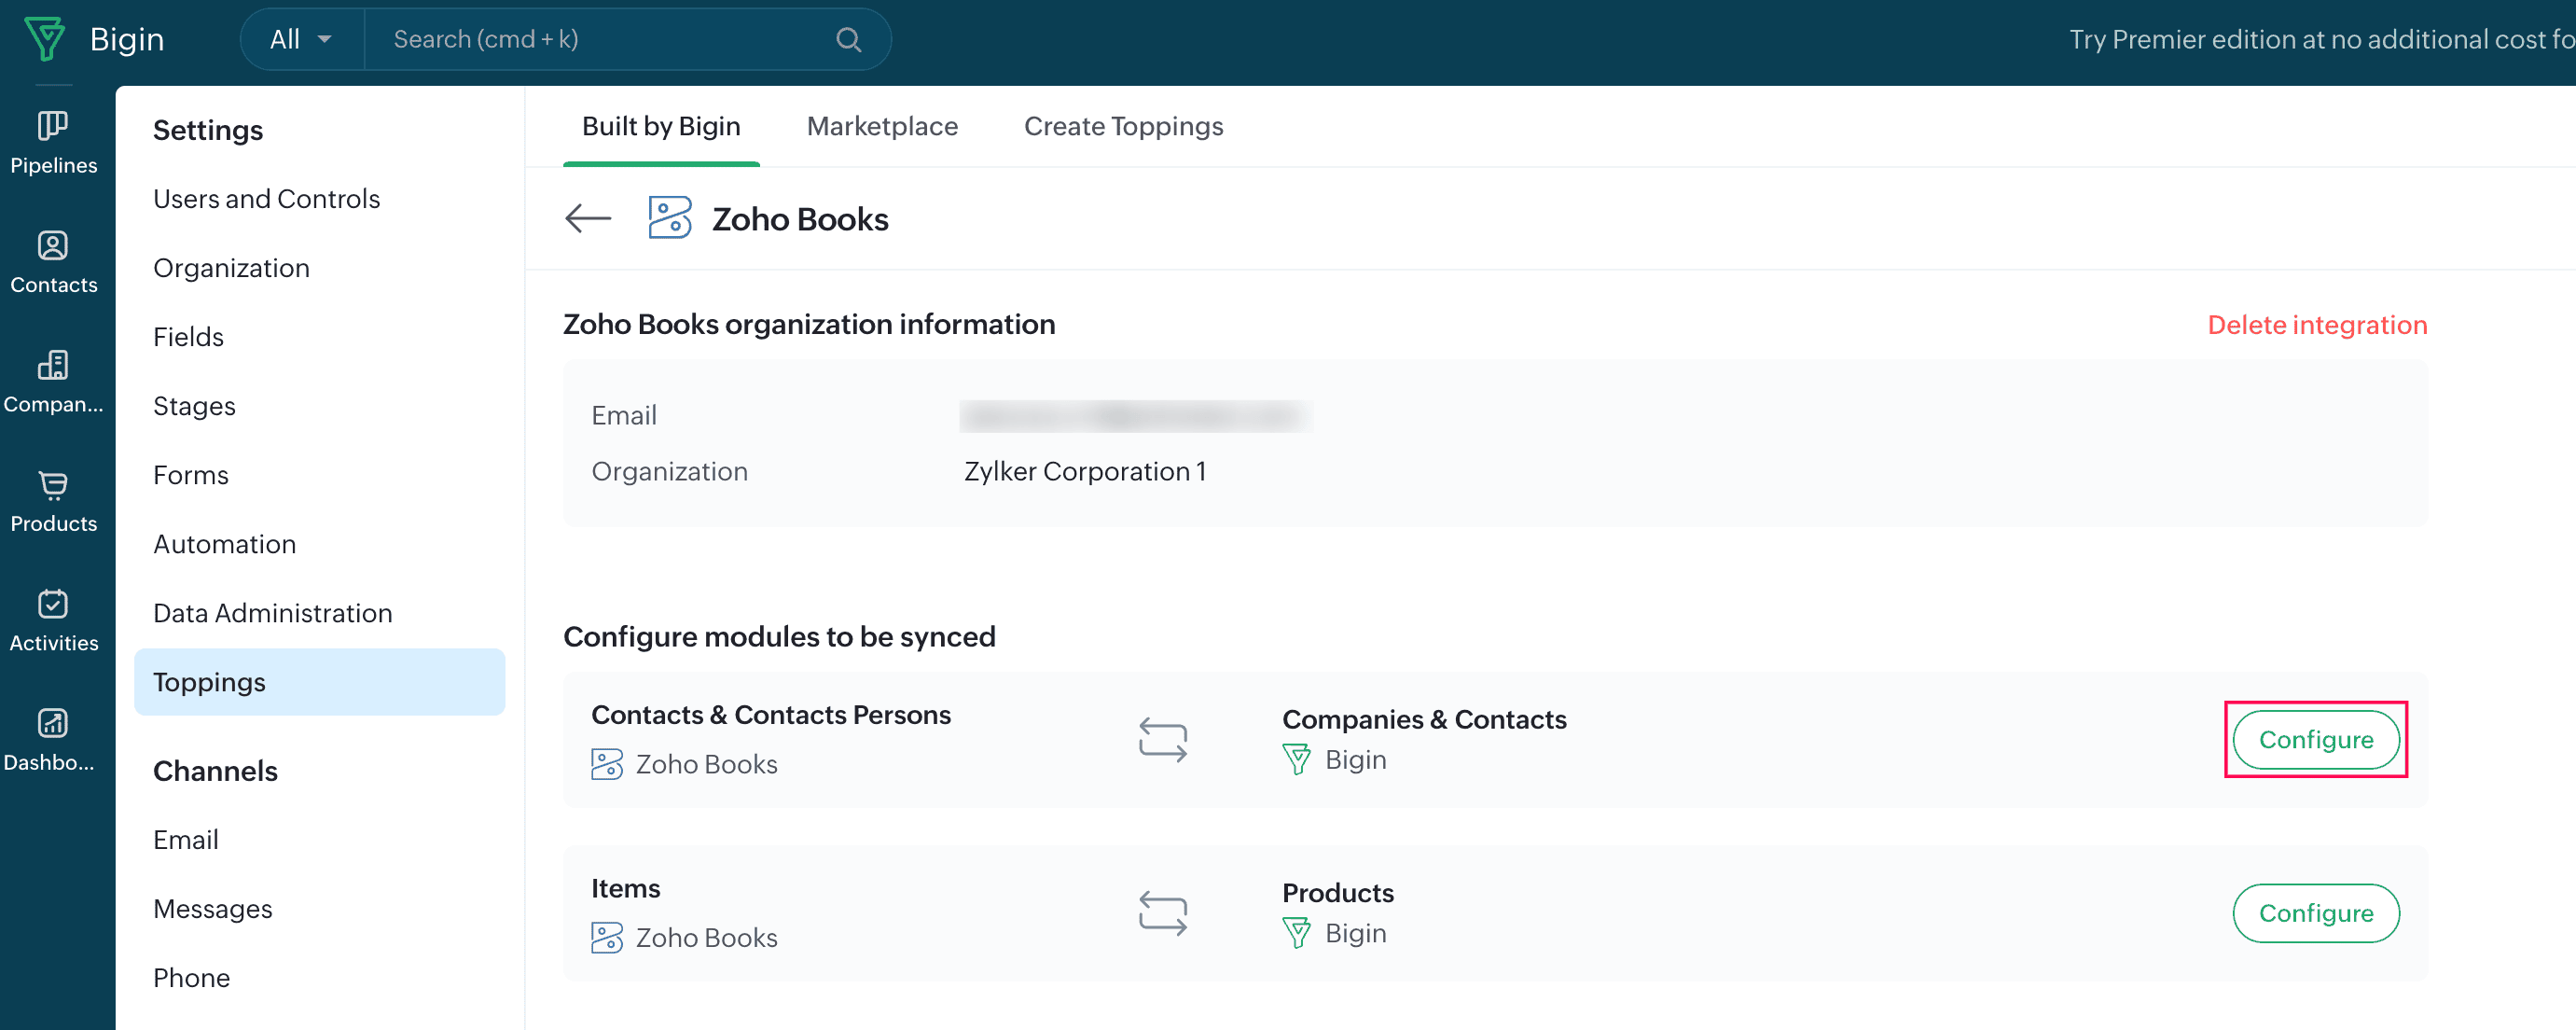Screen dimensions: 2576x1030
Task: Open Products module icon
Action: pos(53,501)
